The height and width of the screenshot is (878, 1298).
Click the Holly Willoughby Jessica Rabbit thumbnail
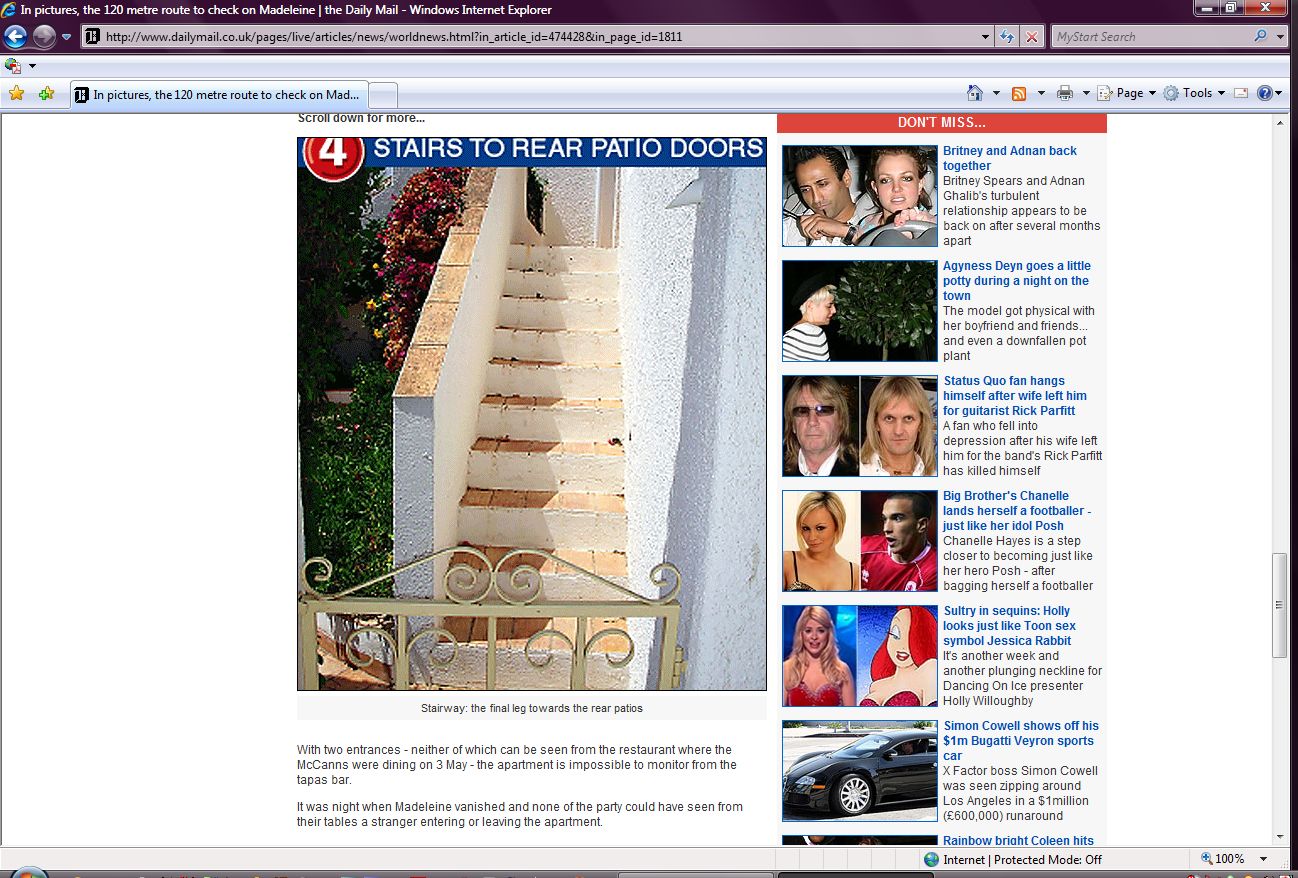coord(859,656)
